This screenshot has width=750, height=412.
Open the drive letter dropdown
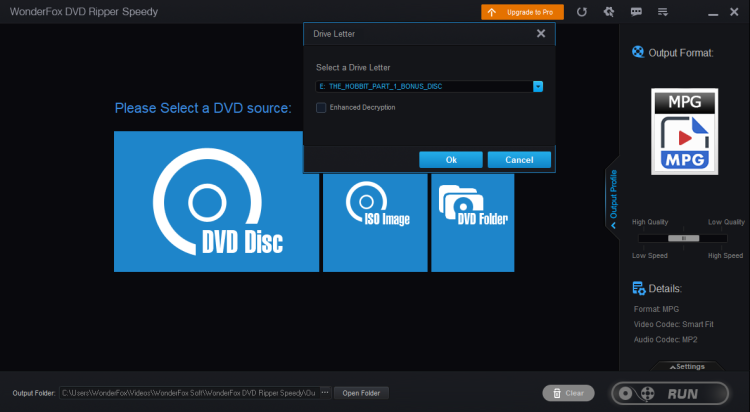pyautogui.click(x=538, y=87)
